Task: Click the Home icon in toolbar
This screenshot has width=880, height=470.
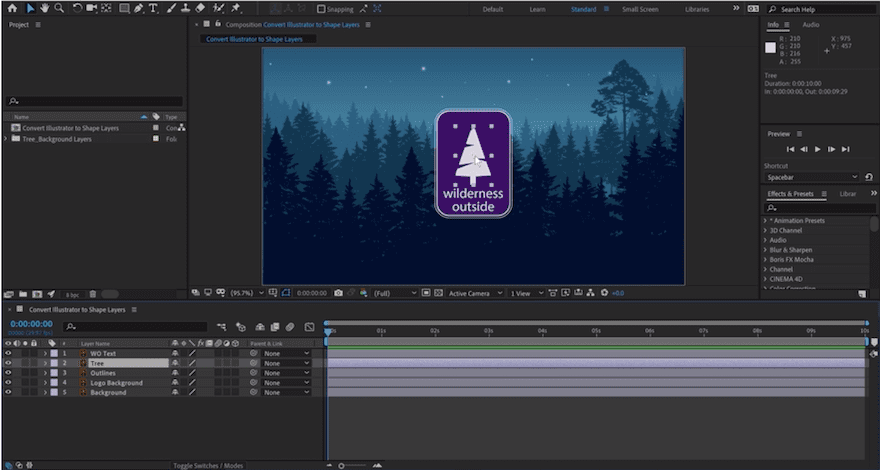Action: 12,8
